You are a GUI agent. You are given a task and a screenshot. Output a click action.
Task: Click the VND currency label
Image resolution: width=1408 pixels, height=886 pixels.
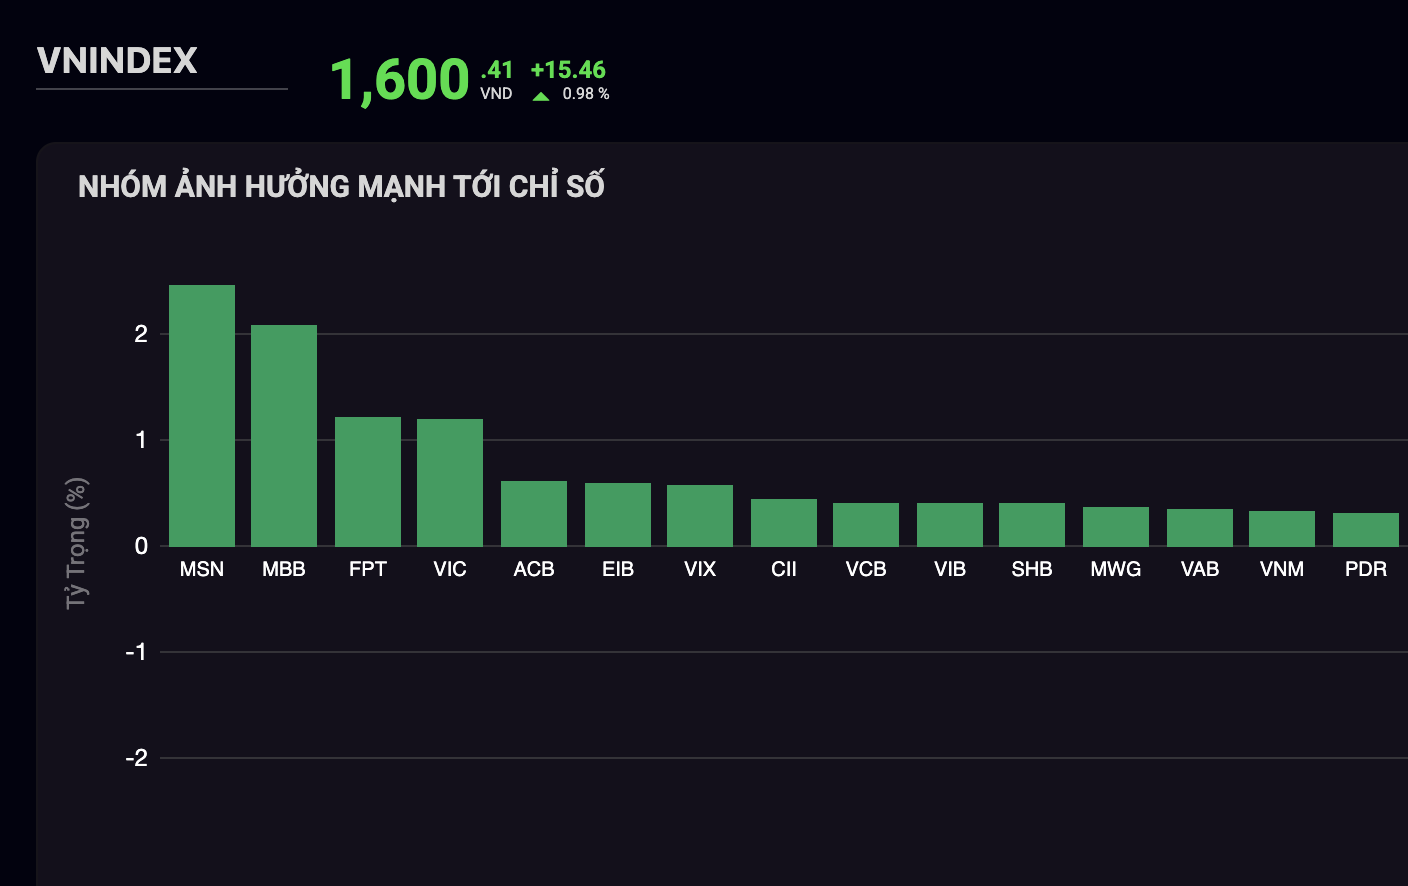click(x=496, y=94)
